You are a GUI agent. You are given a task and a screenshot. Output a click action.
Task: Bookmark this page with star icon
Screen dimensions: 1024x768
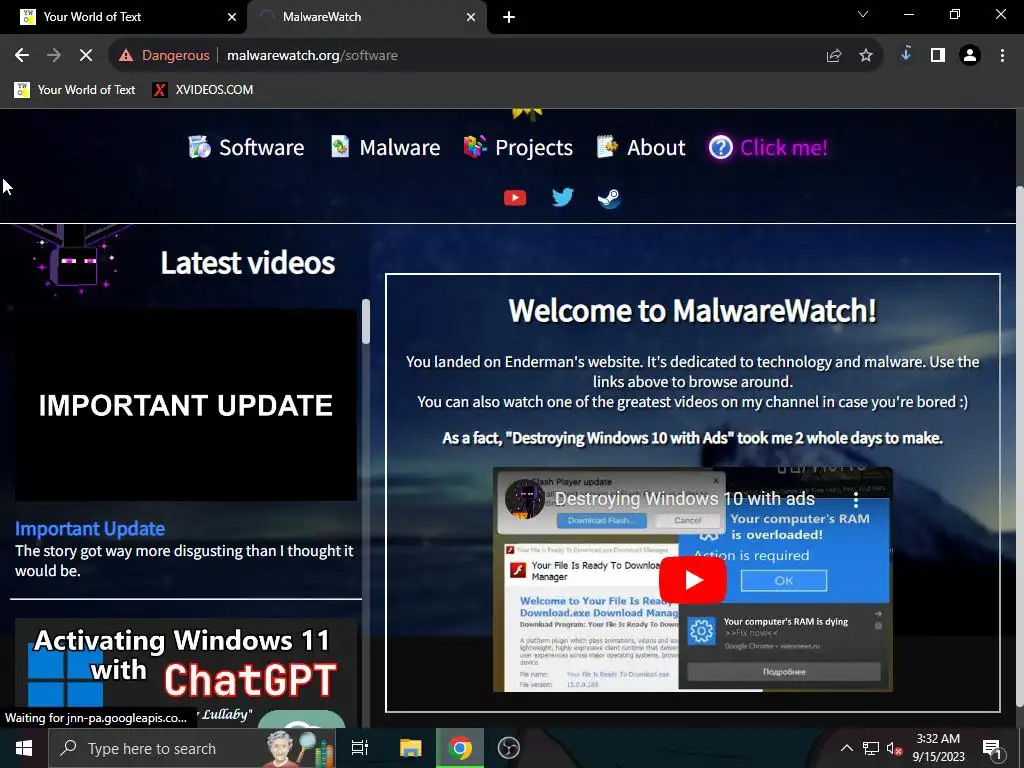pos(866,56)
